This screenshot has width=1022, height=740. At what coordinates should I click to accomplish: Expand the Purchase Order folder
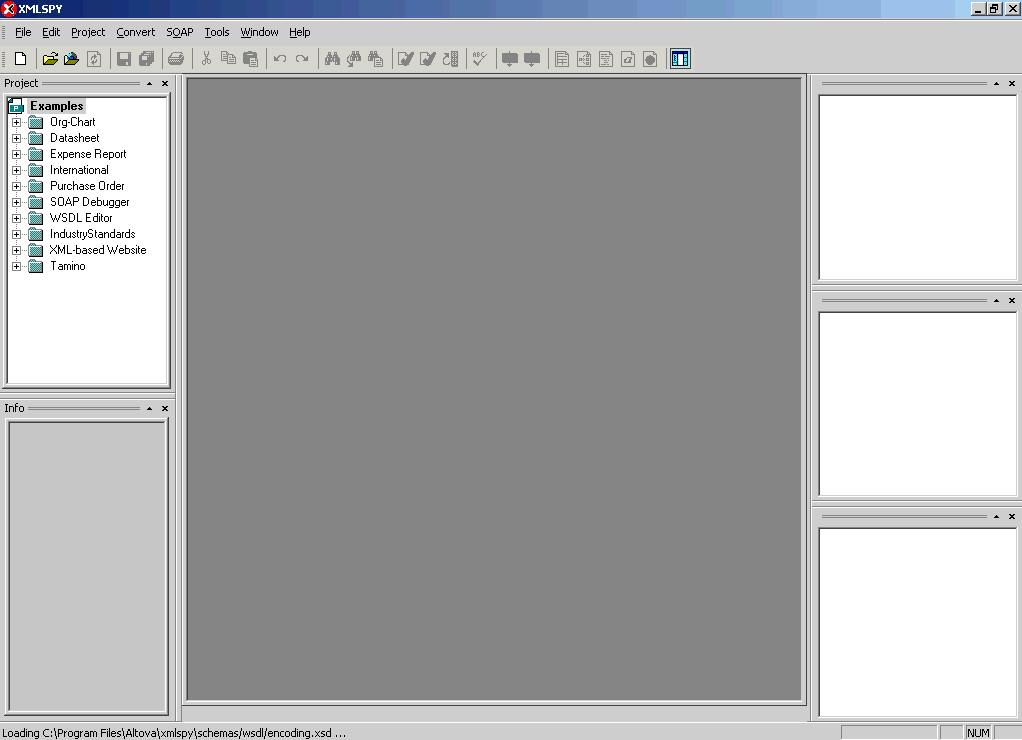point(16,186)
